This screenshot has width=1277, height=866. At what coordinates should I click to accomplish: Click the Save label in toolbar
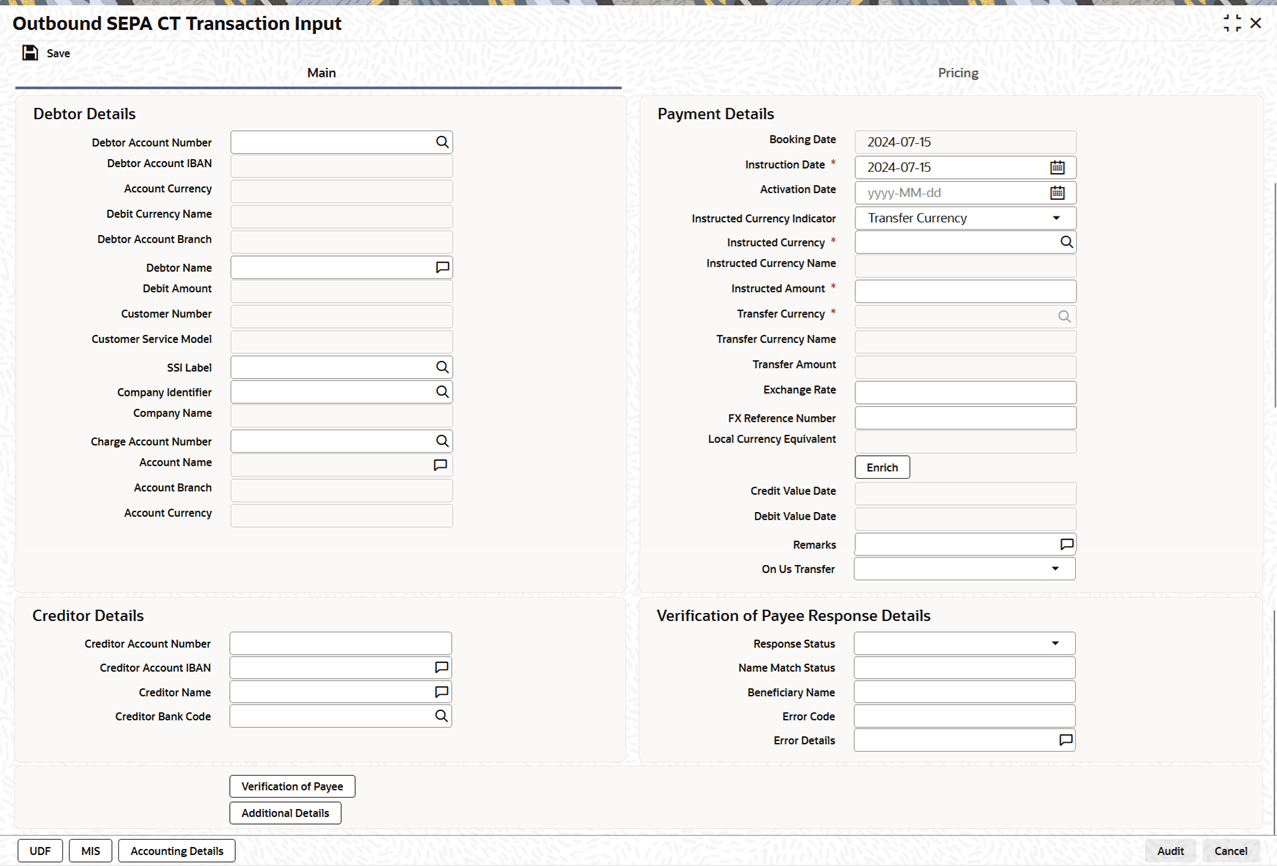click(x=58, y=53)
